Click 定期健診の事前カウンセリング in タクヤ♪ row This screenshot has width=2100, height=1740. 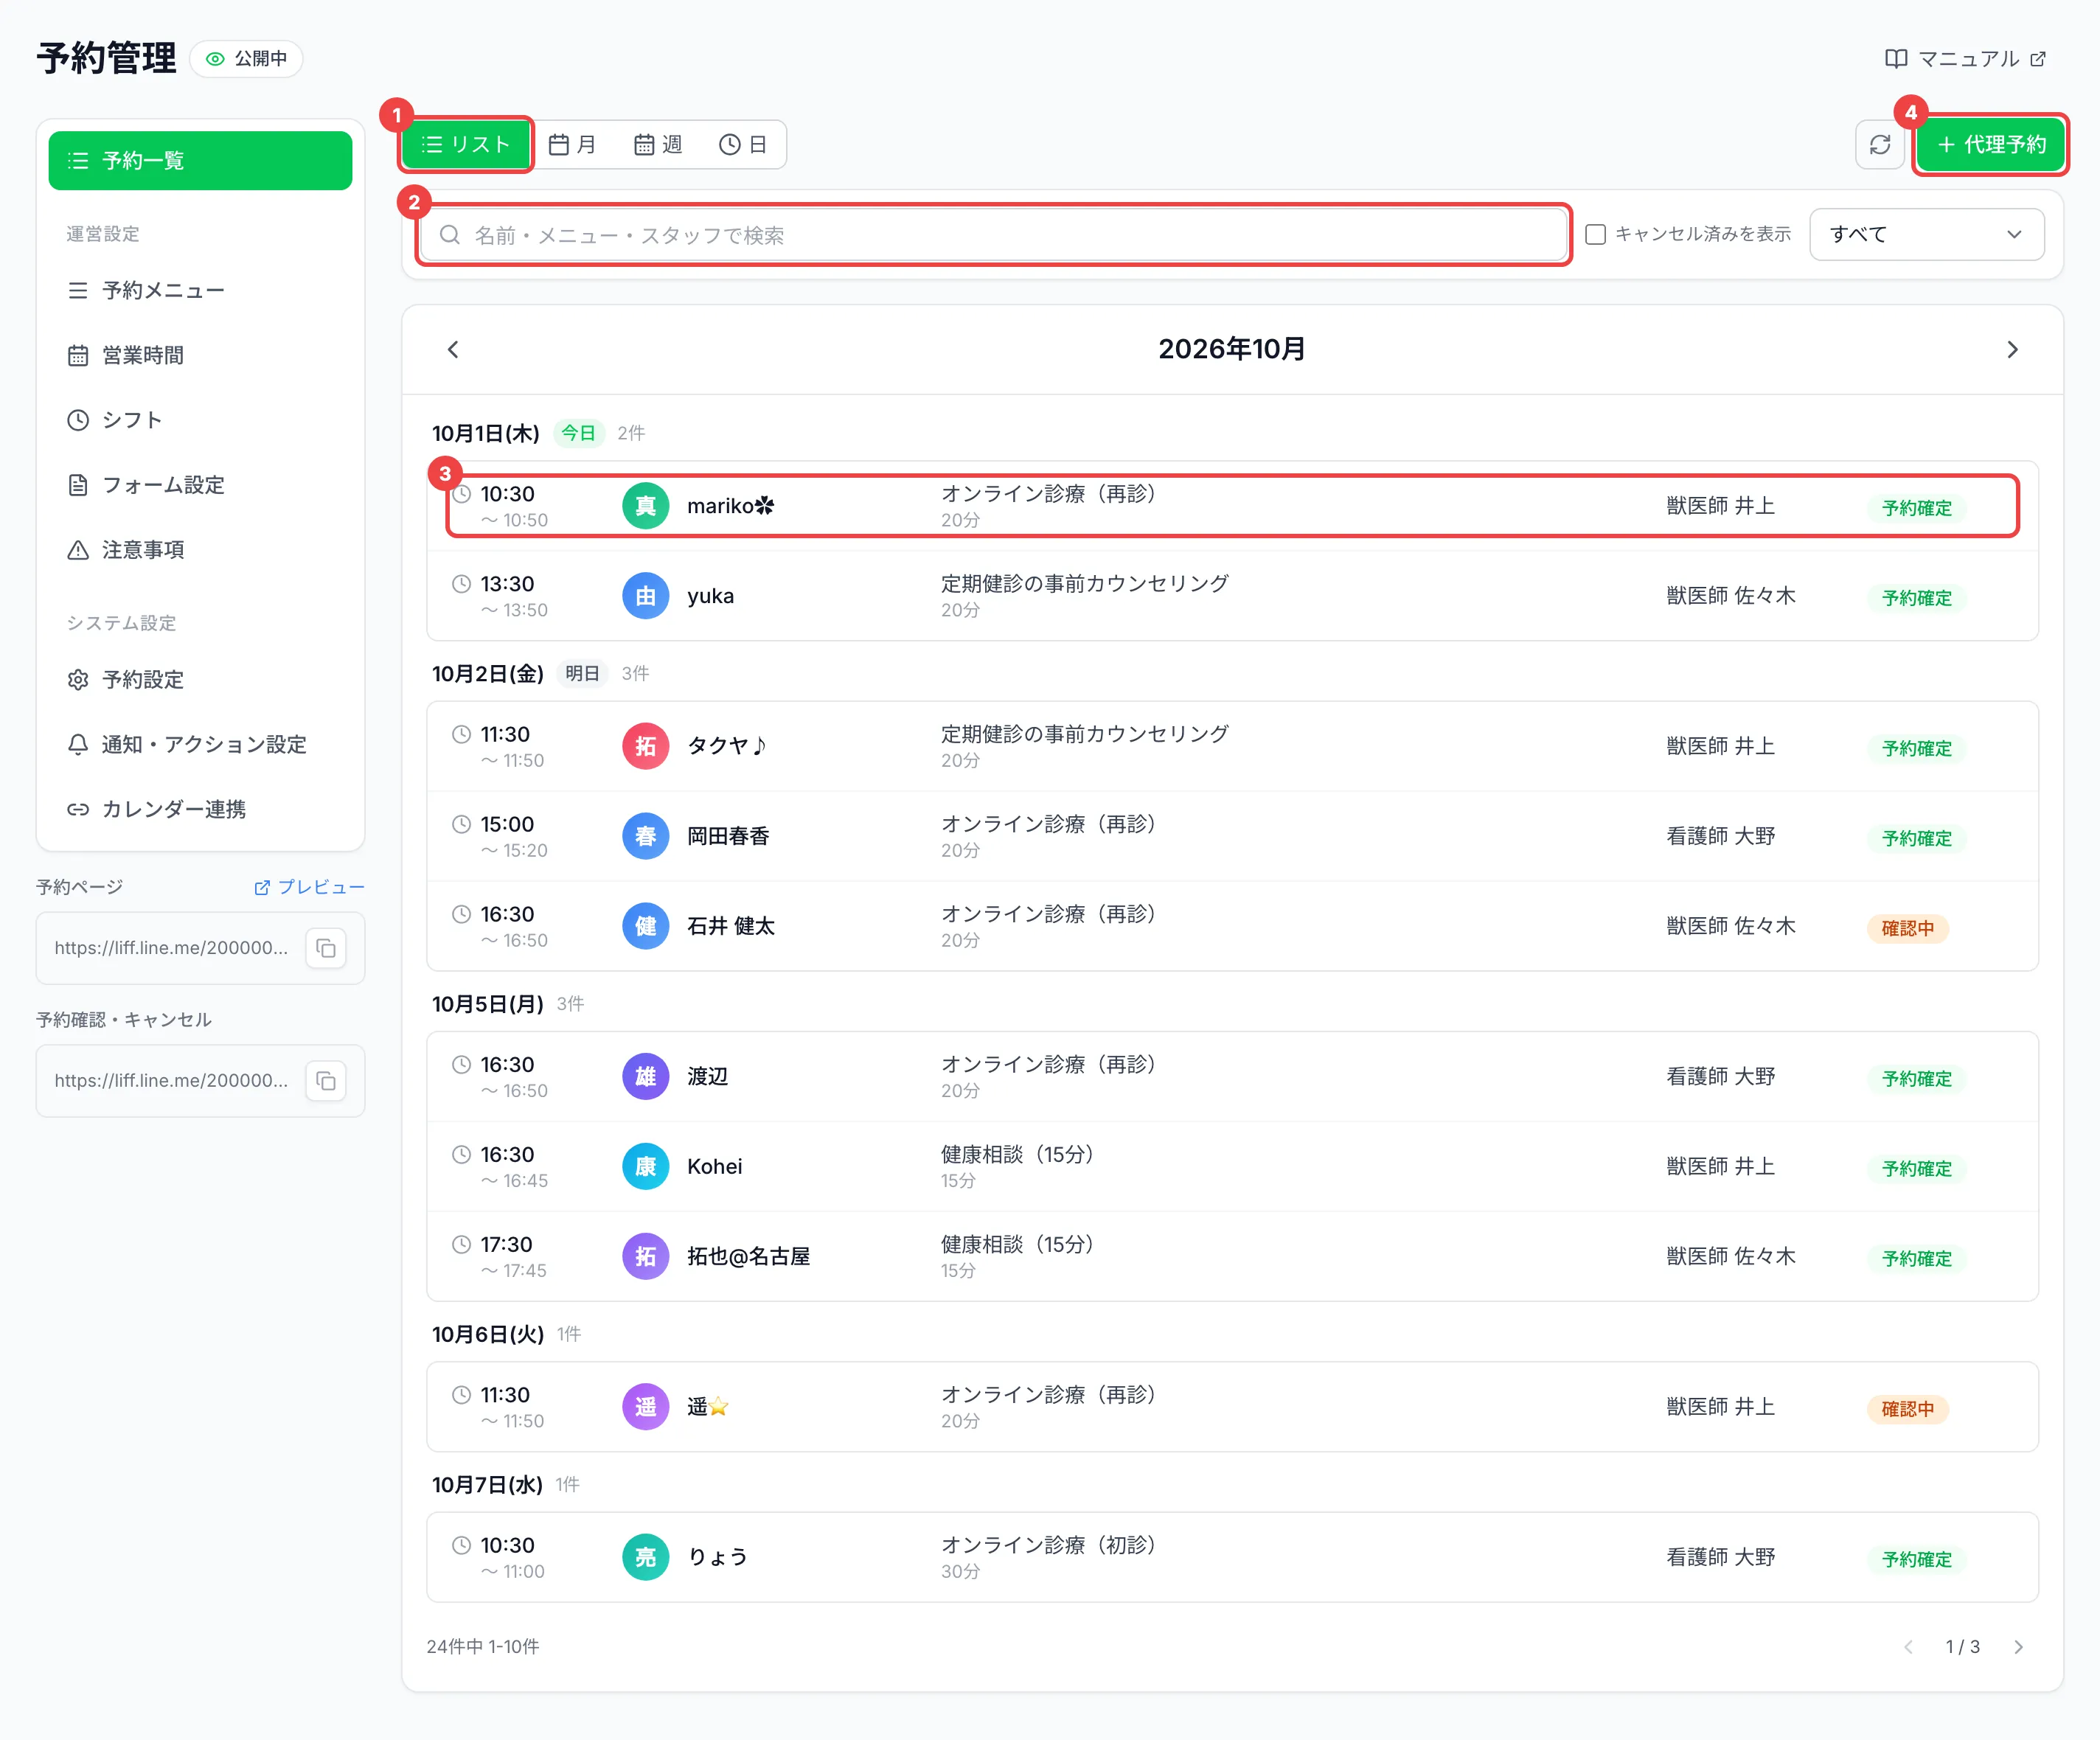[1084, 734]
